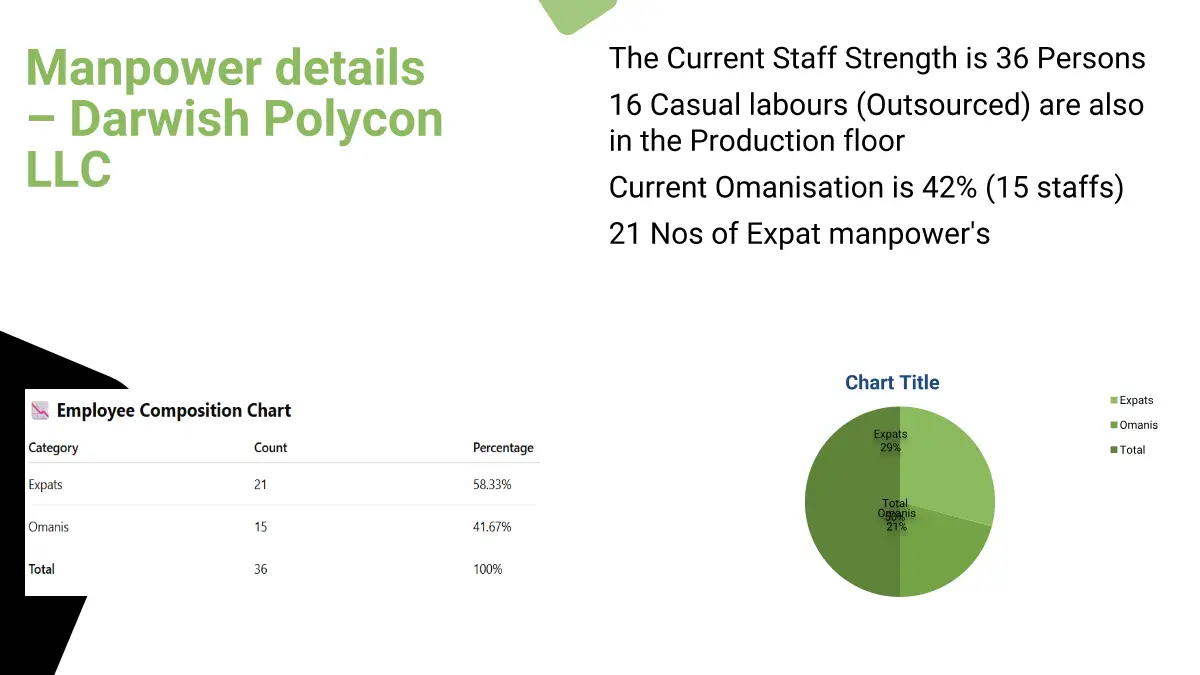Click the Expats legend color swatch

(1114, 400)
